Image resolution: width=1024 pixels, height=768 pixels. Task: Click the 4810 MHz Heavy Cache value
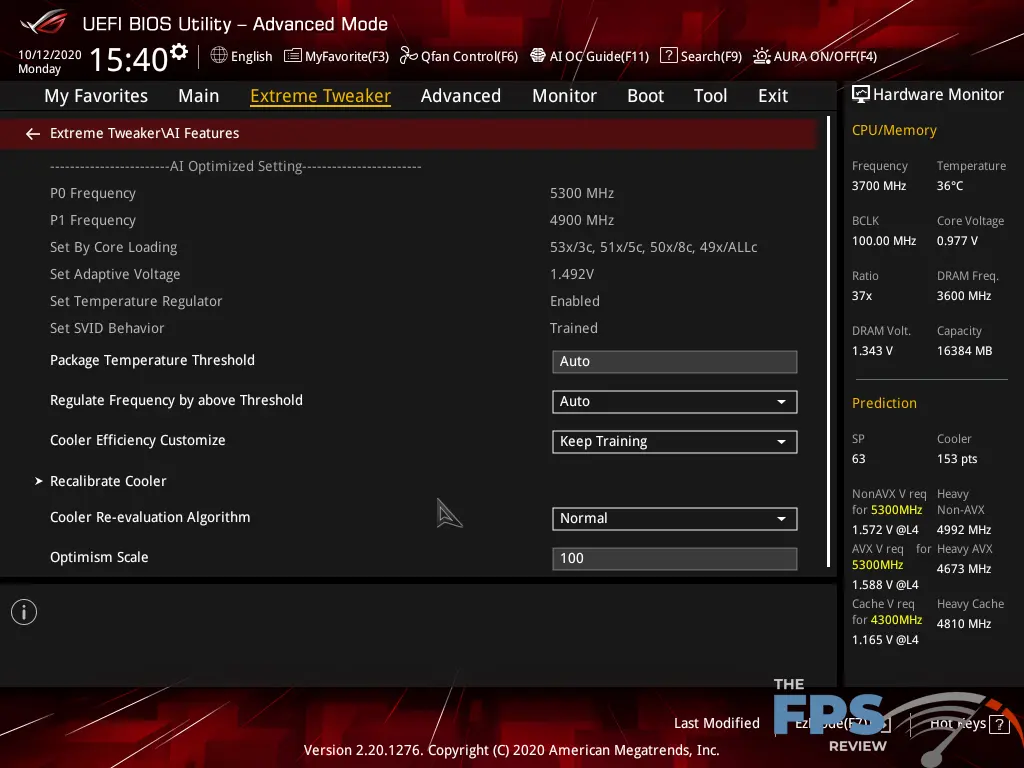tap(964, 624)
